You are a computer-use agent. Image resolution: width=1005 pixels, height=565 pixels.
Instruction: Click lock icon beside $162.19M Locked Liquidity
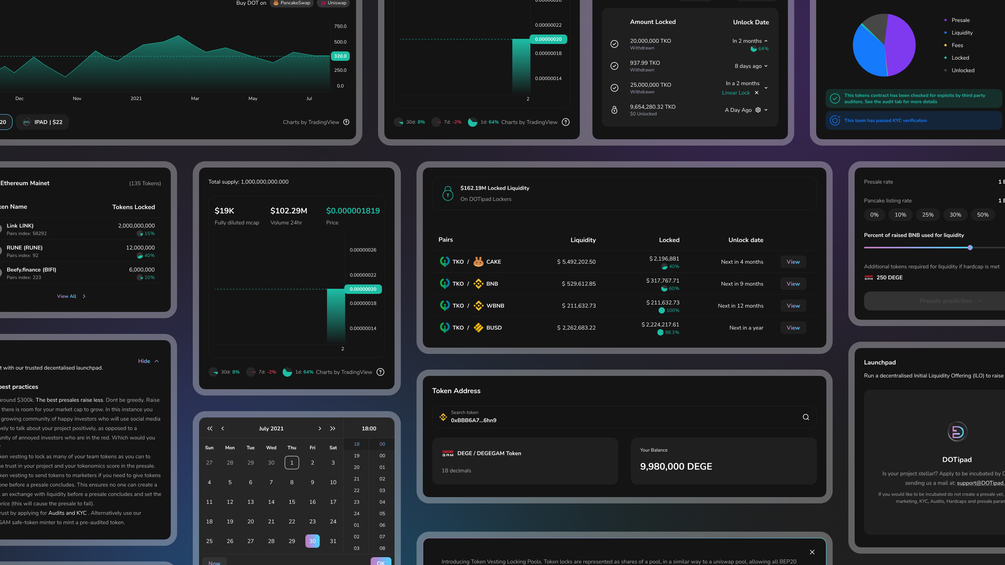(447, 193)
